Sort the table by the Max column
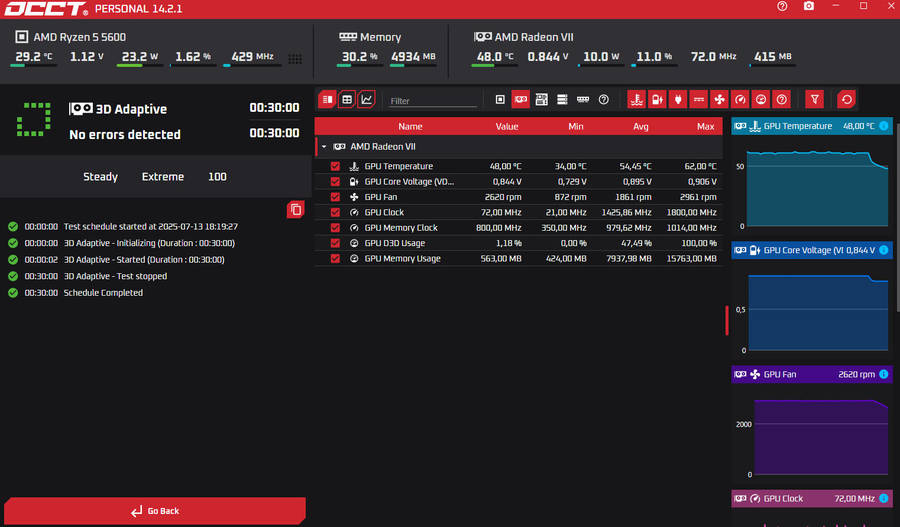The width and height of the screenshot is (900, 527). [705, 127]
